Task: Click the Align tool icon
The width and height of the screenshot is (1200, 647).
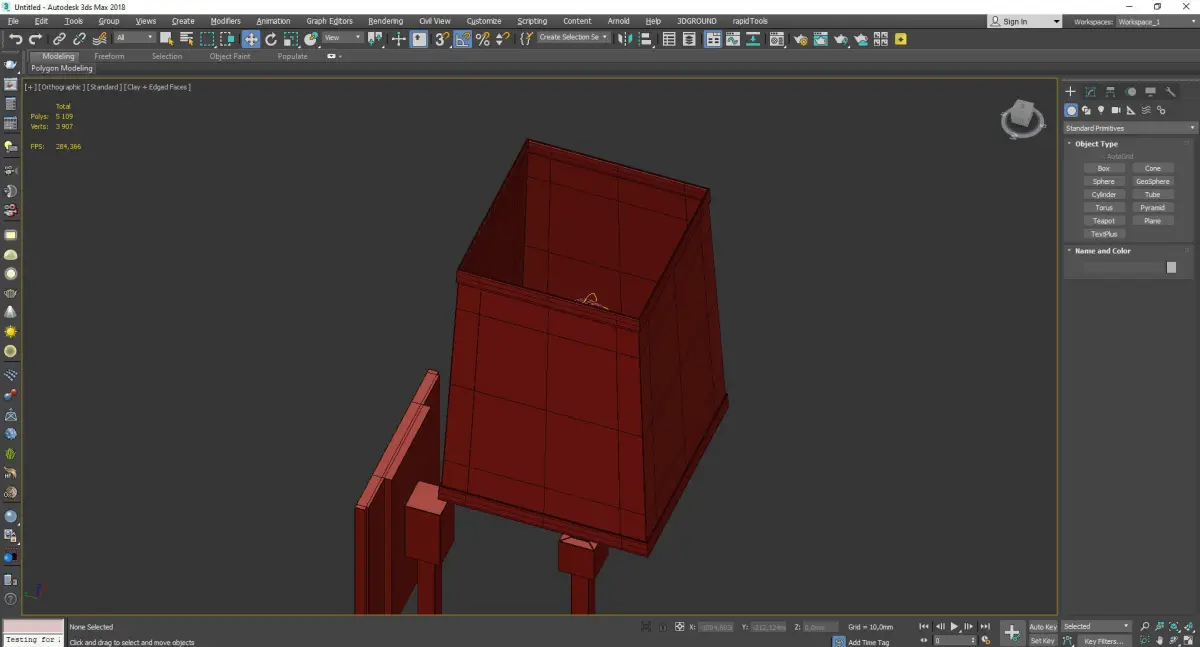Action: pyautogui.click(x=645, y=39)
